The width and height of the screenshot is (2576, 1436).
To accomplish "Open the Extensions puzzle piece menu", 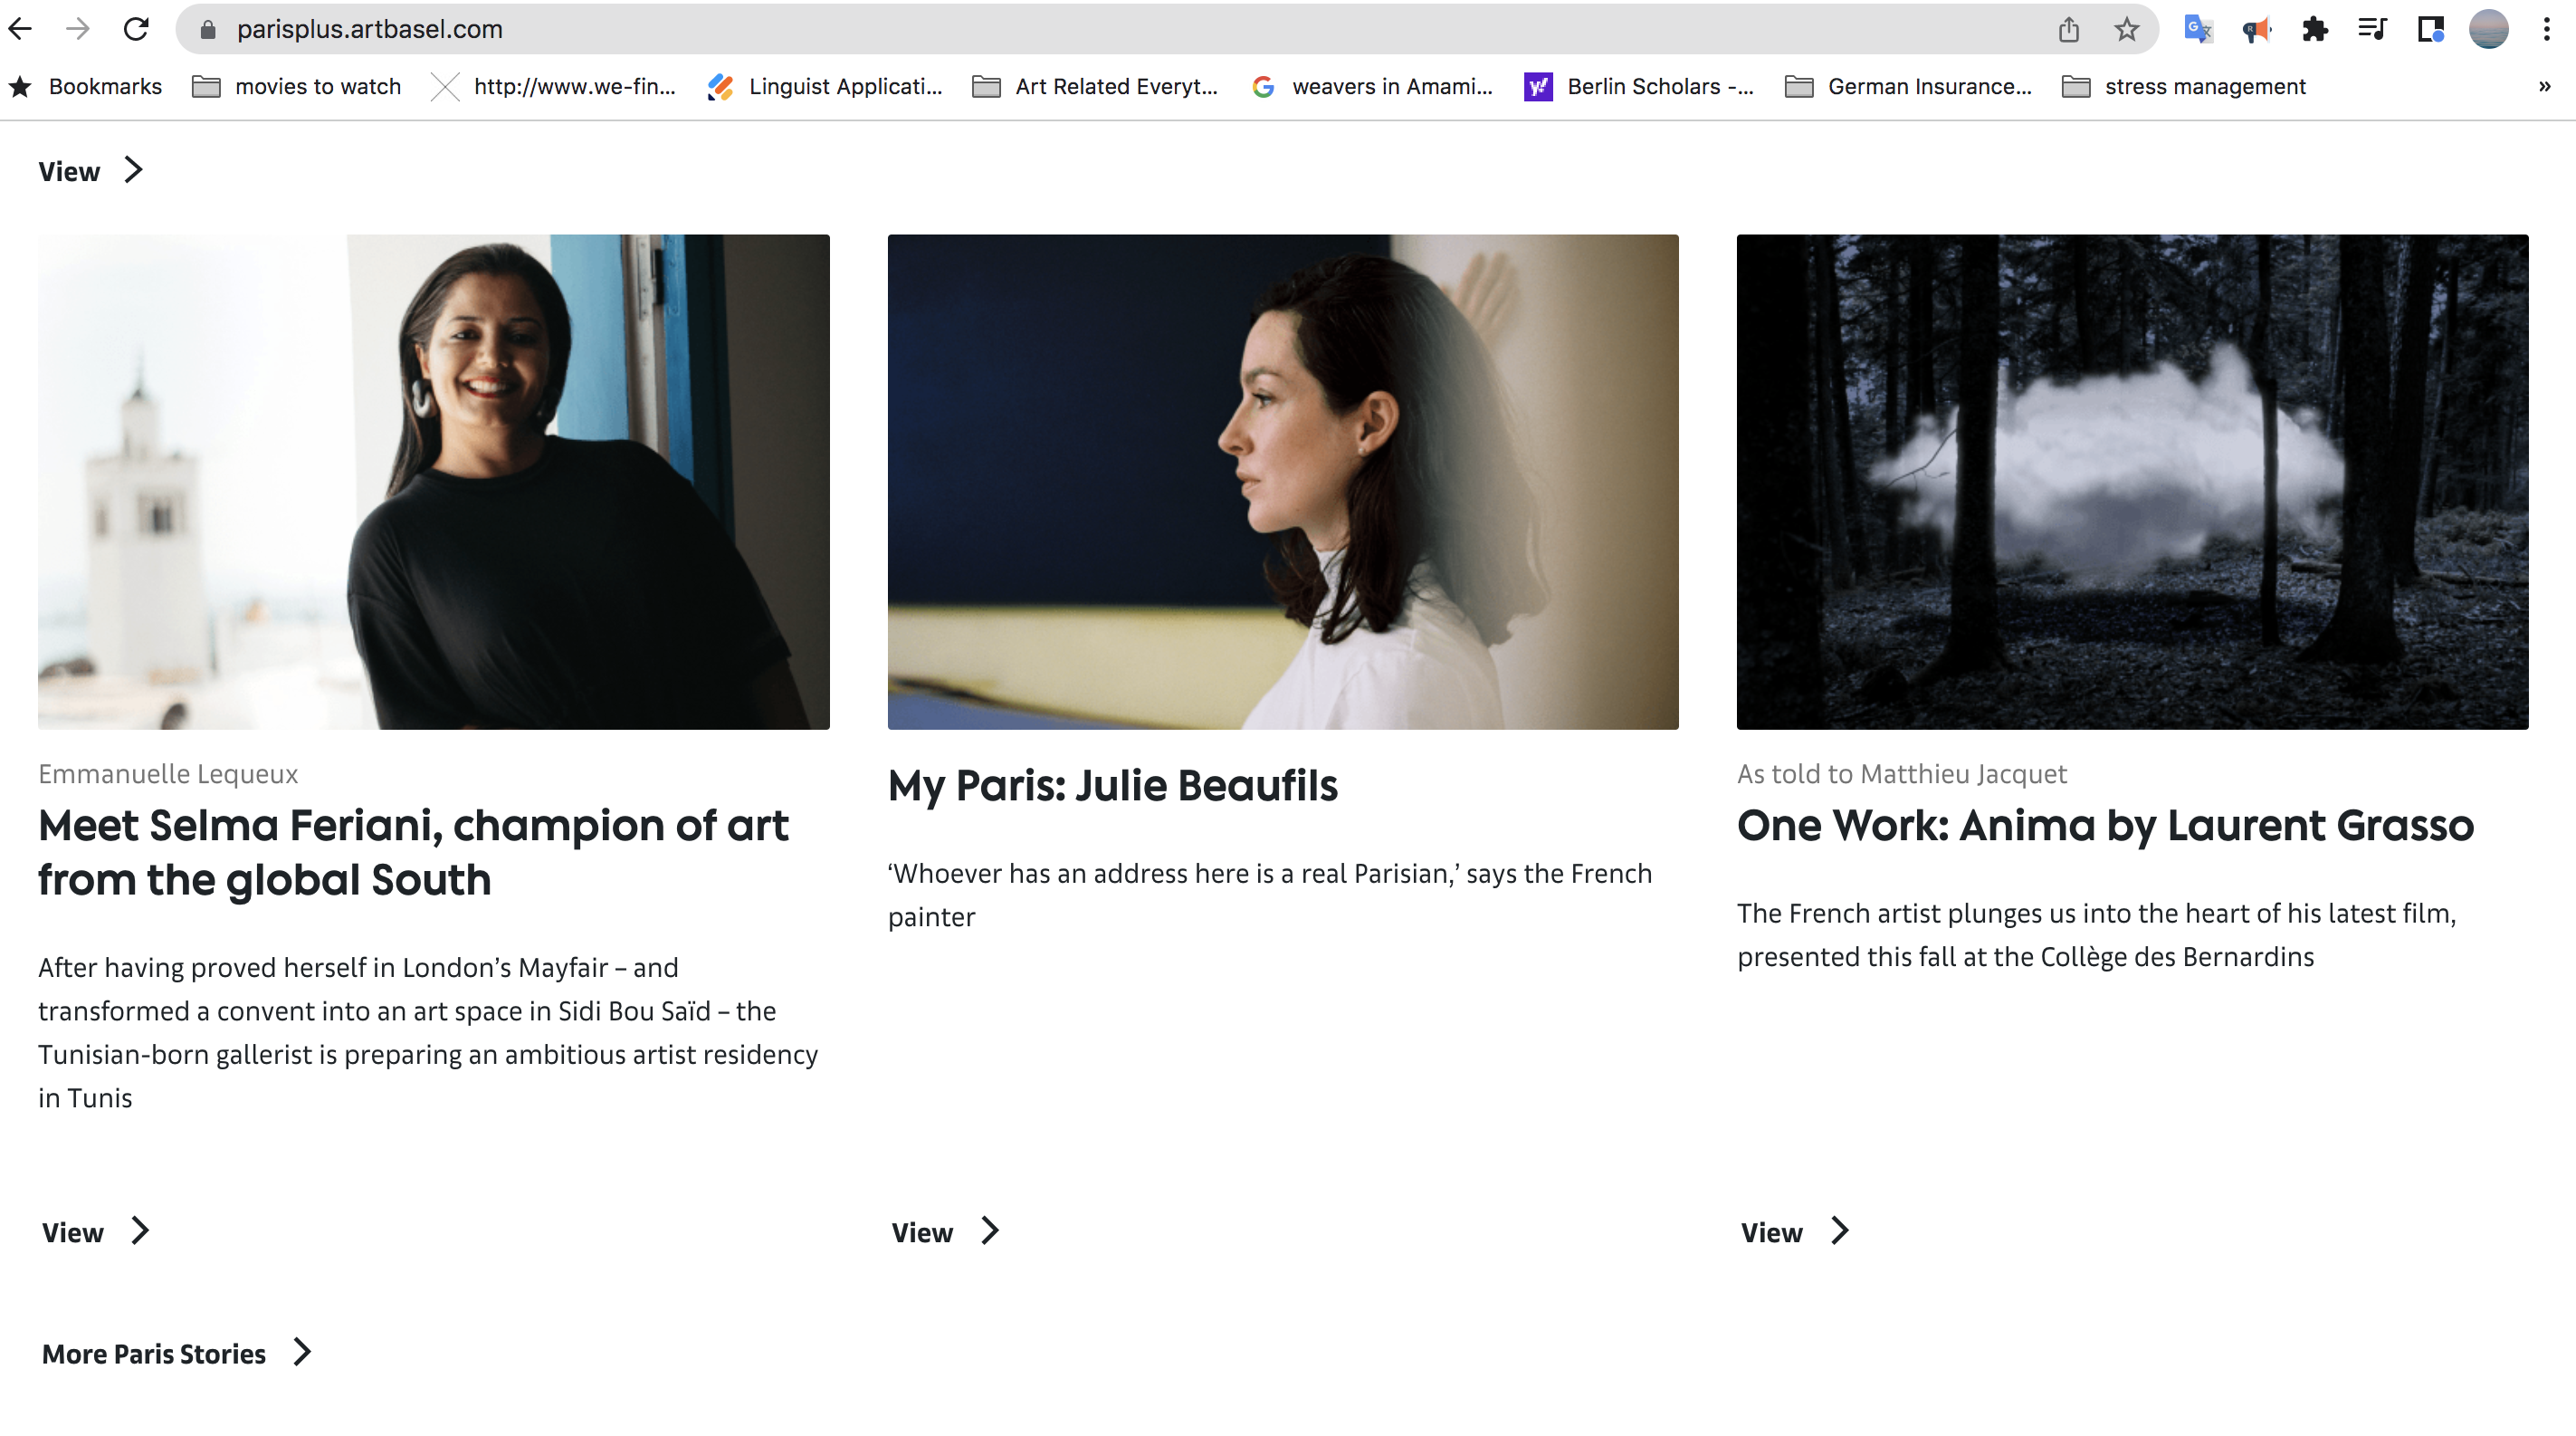I will (2314, 29).
